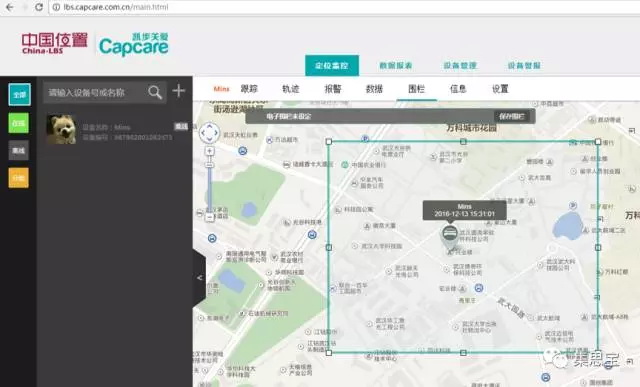Click the magnifier search icon
640x387 pixels.
155,92
